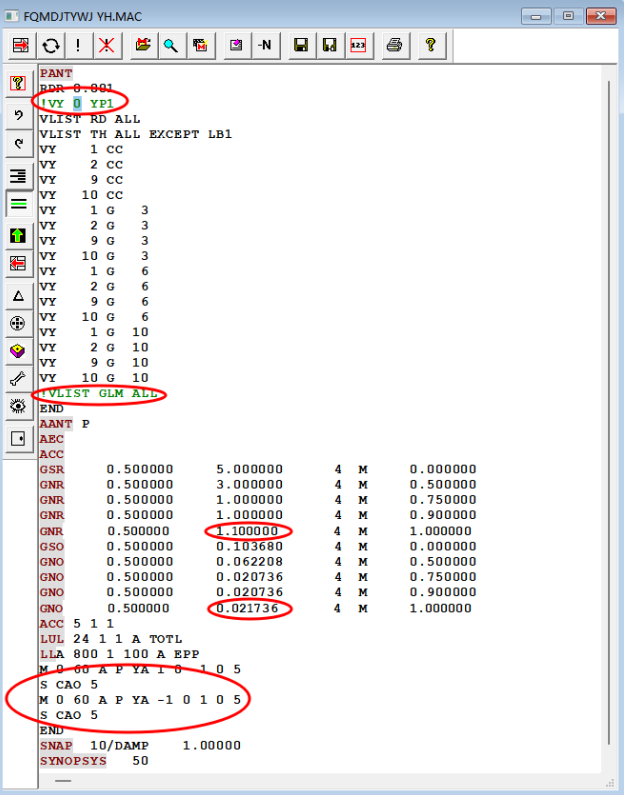This screenshot has width=624, height=795.
Task: Click the GSR keyword
Action: pyautogui.click(x=52, y=469)
